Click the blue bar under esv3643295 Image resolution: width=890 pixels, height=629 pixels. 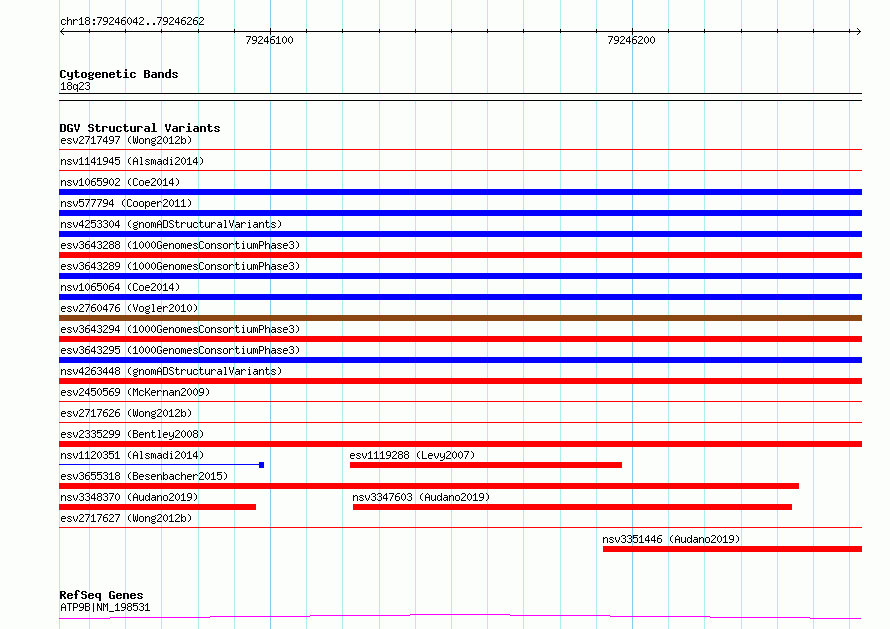tap(460, 360)
